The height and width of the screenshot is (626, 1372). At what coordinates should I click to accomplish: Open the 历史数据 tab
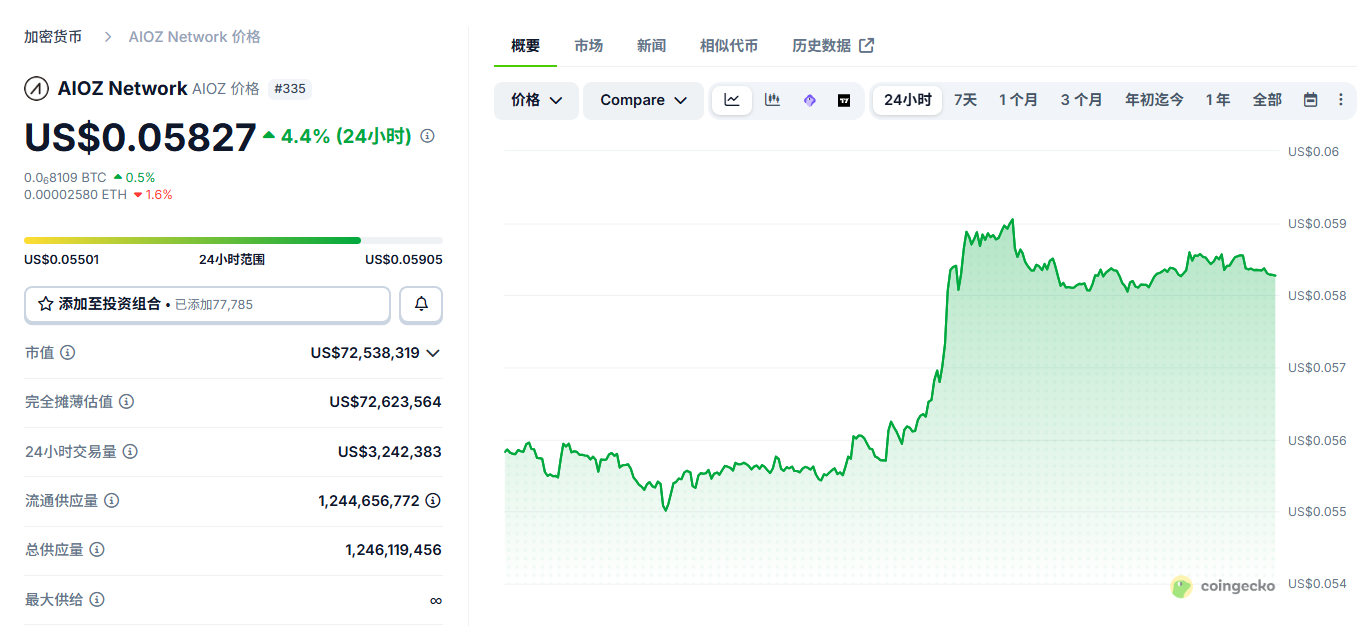point(833,46)
